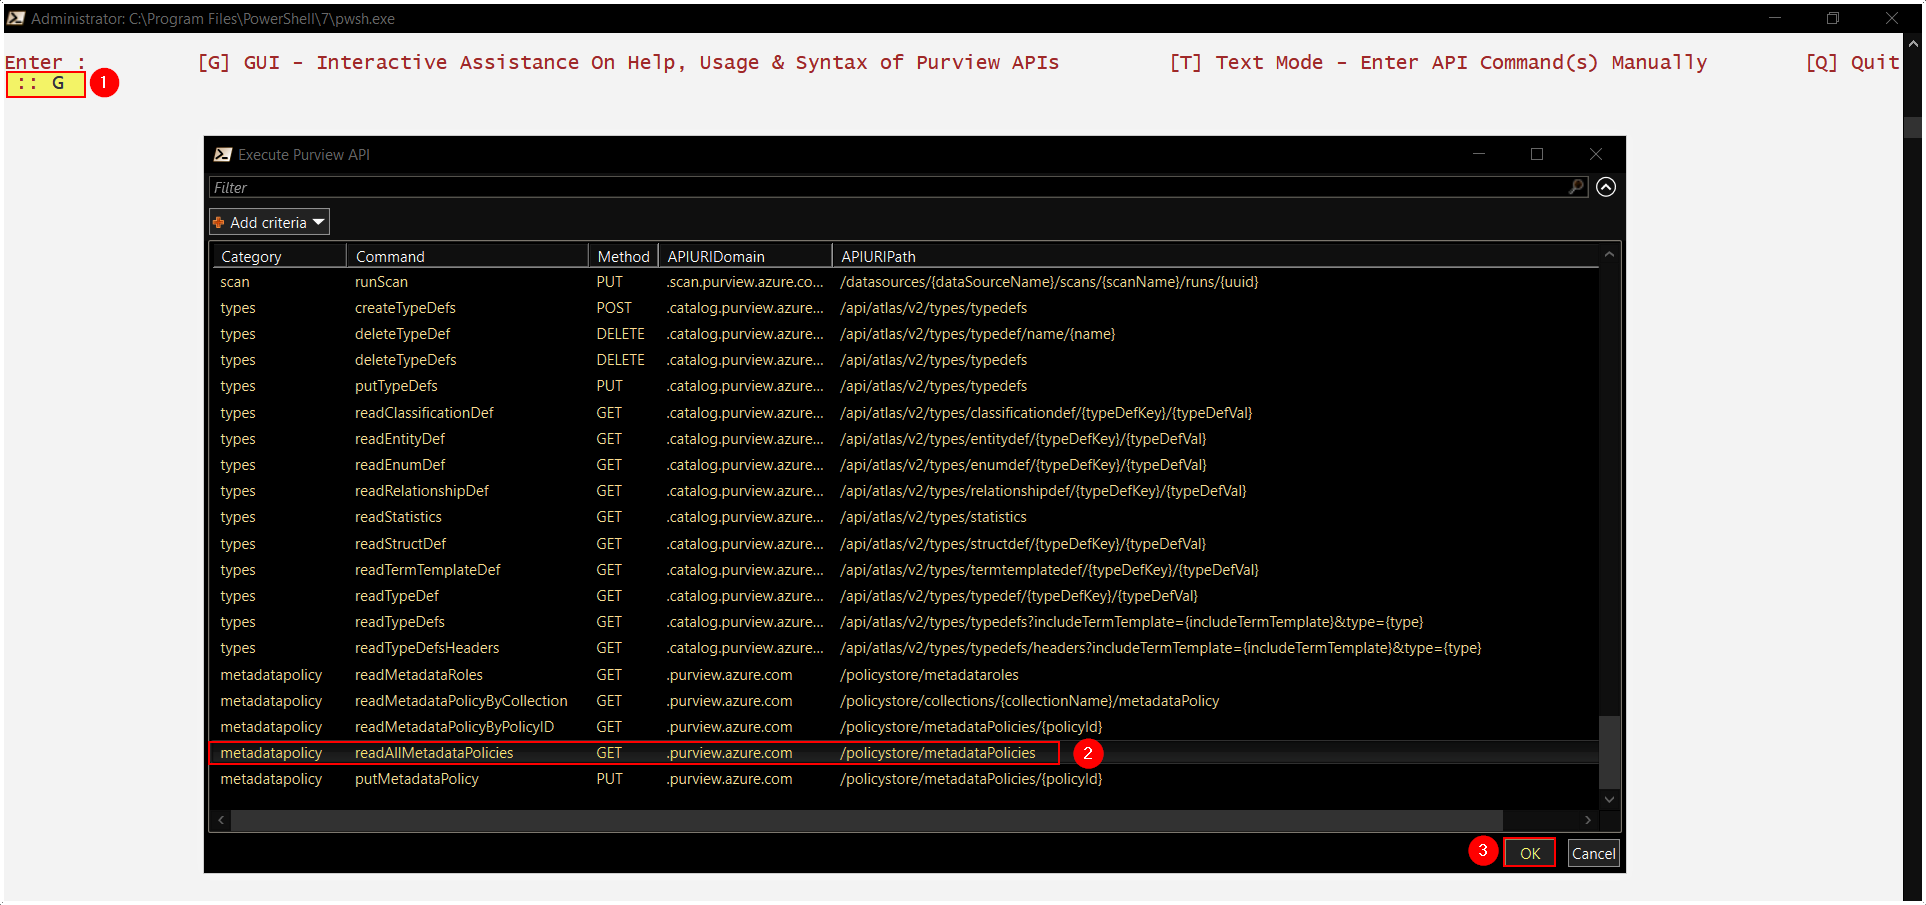Viewport: 1926px width, 905px height.
Task: Click the horizontal scroll-left arrow
Action: point(221,820)
